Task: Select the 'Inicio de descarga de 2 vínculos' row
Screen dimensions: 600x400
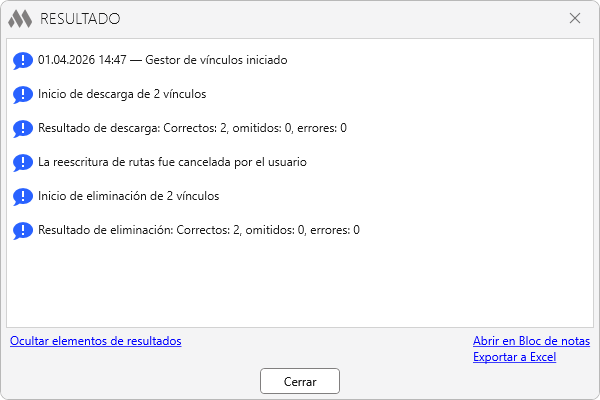Action: pos(122,94)
